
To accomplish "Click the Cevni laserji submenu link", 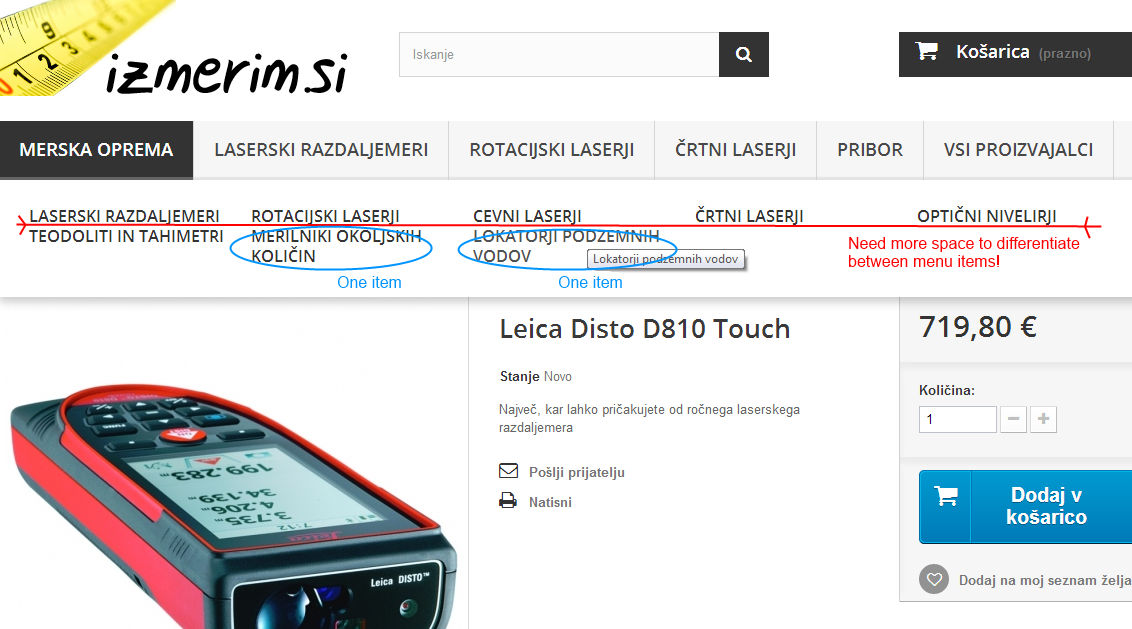I will point(527,216).
